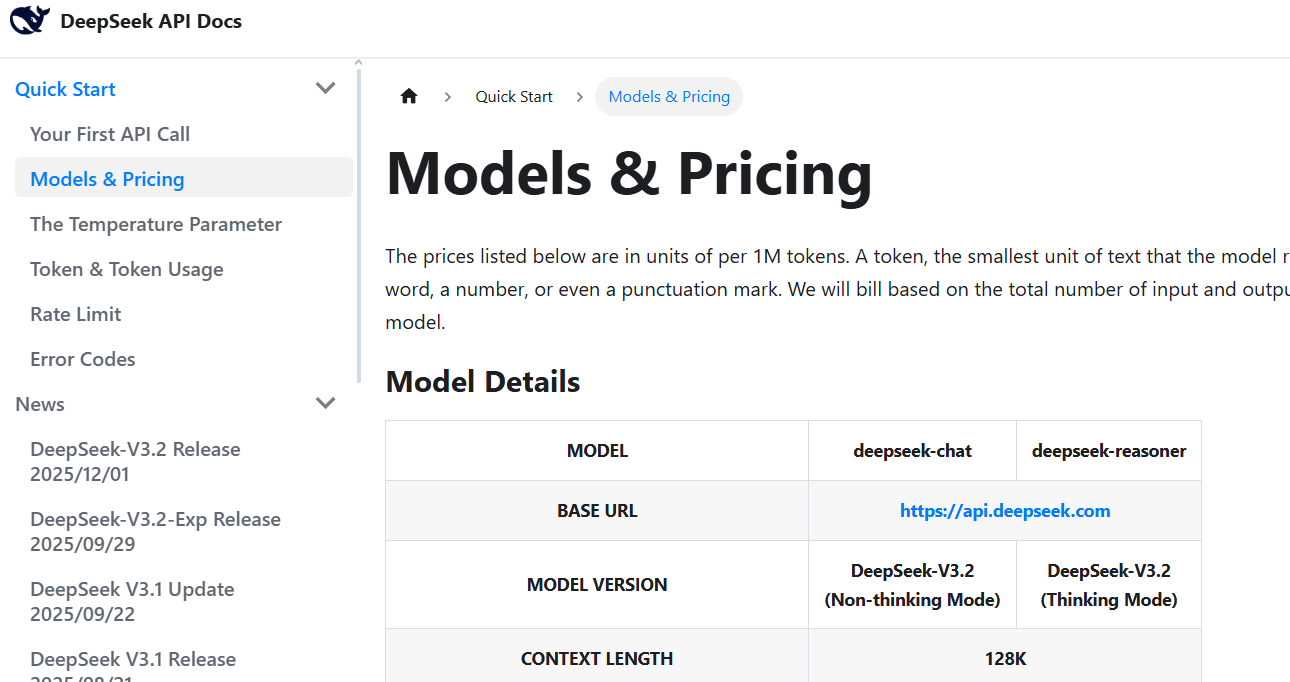Click the Models & Pricing breadcrumb pill
1290x682 pixels.
click(669, 97)
